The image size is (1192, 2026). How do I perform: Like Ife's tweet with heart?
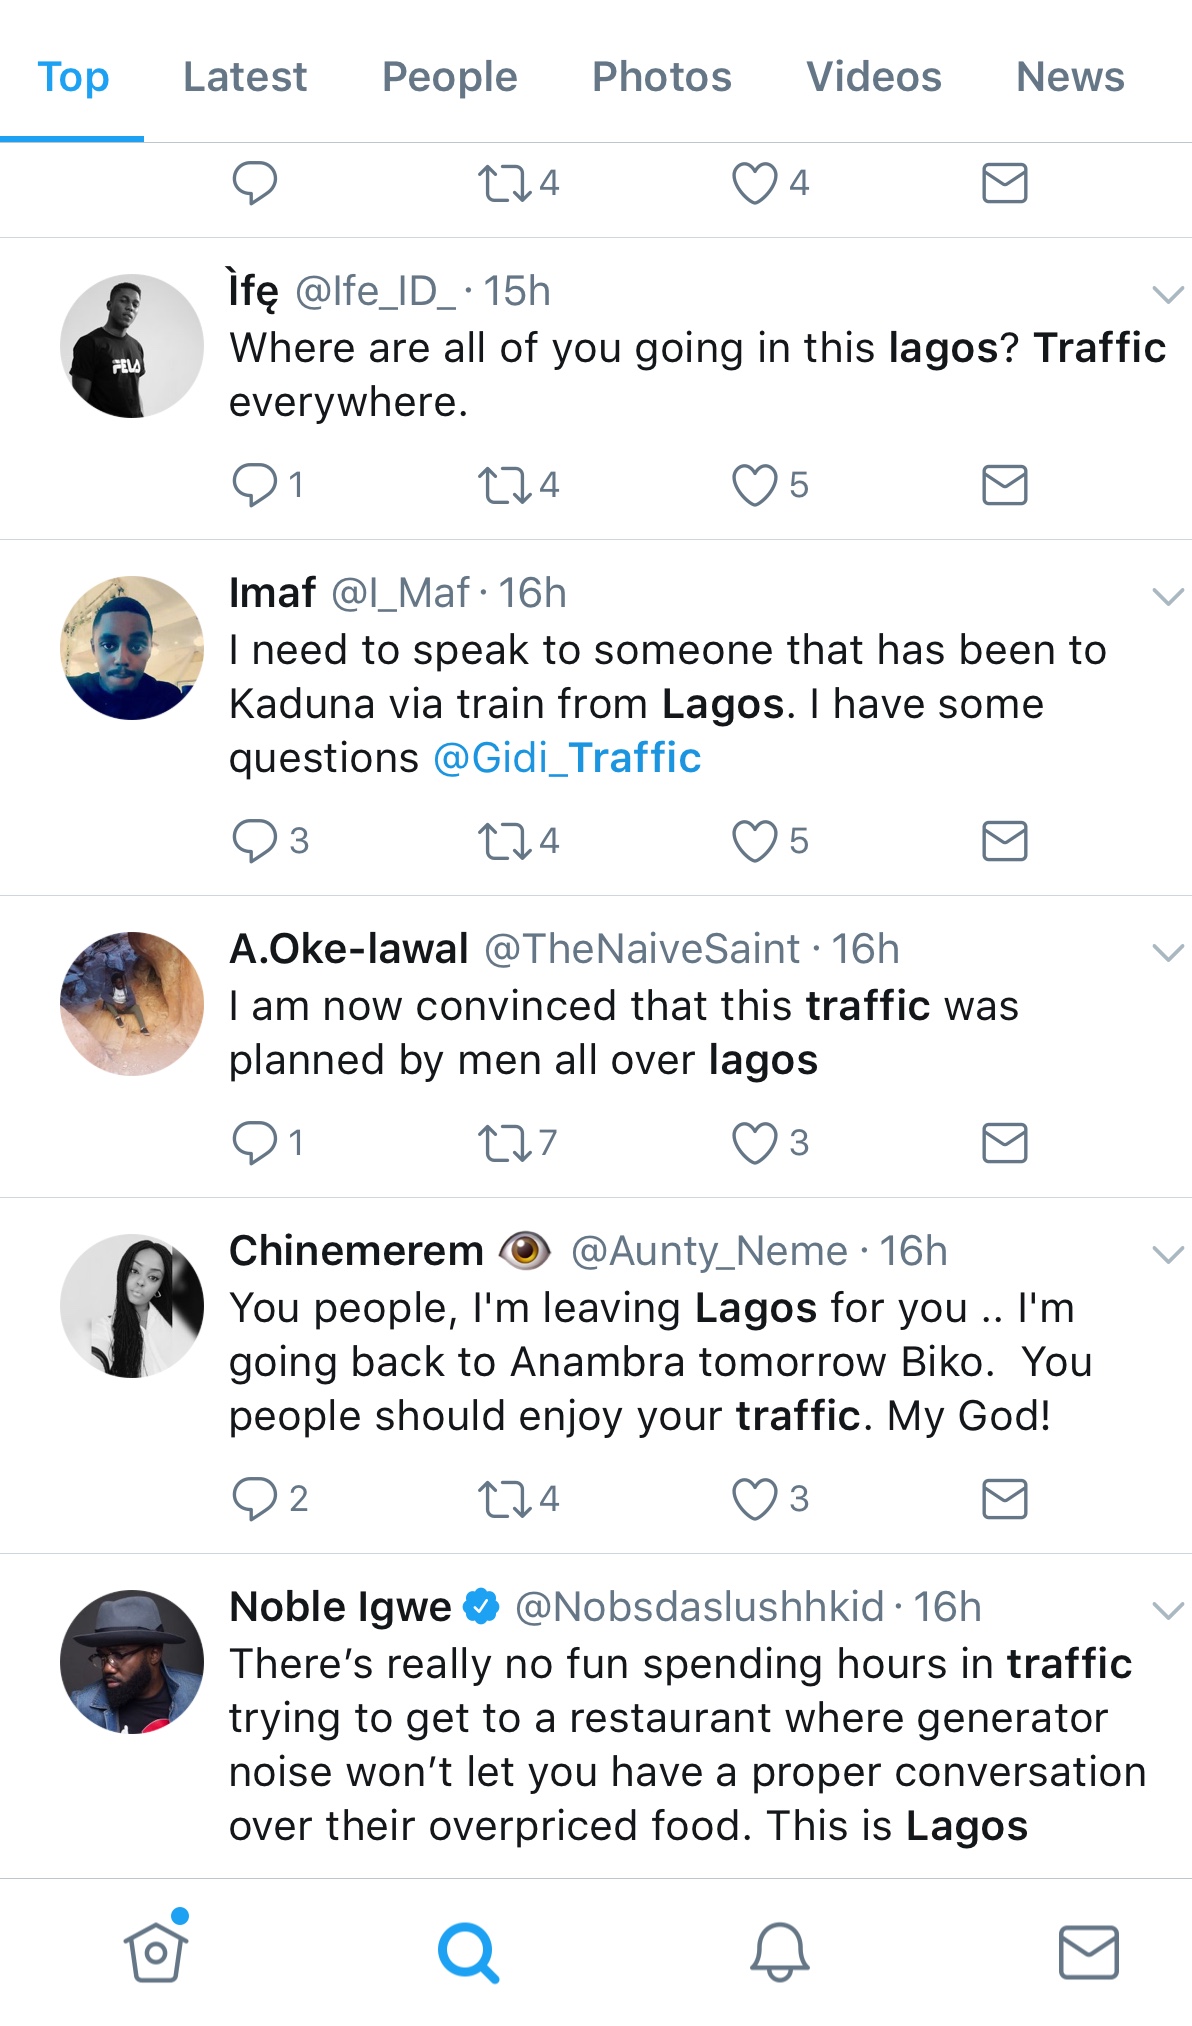coord(755,485)
